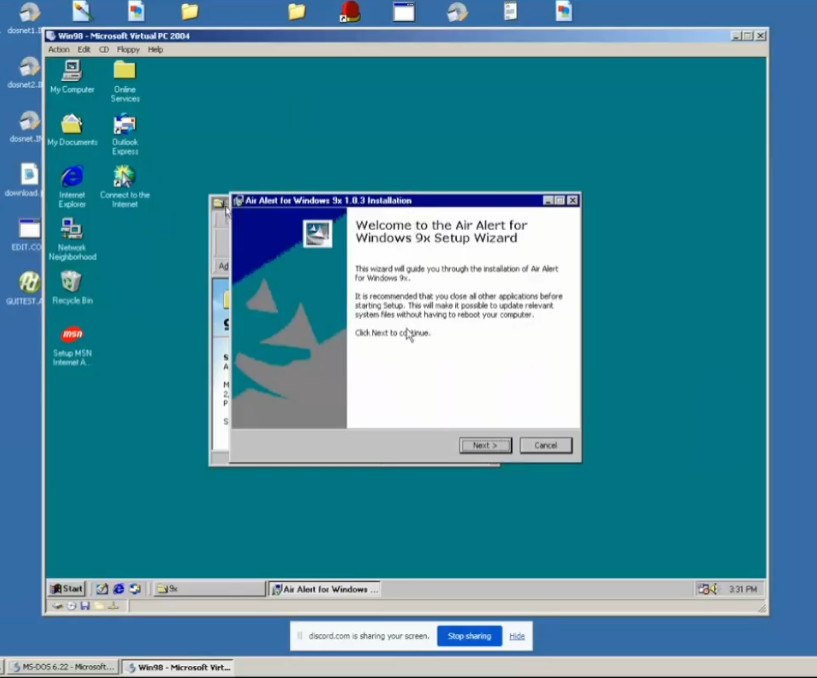Open the Edit menu in Virtual PC
817x678 pixels.
[x=84, y=50]
